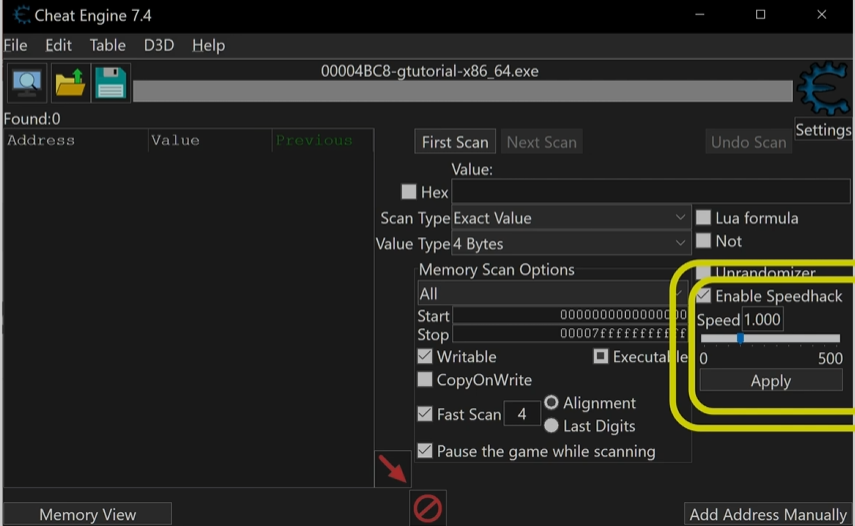This screenshot has width=855, height=526.
Task: Move the speedhack speed slider handle
Action: pyautogui.click(x=740, y=338)
